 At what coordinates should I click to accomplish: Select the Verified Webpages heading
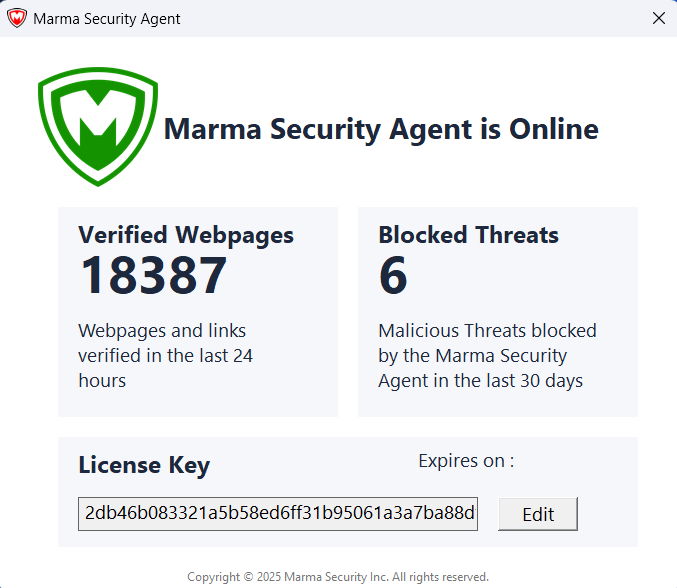coord(186,235)
